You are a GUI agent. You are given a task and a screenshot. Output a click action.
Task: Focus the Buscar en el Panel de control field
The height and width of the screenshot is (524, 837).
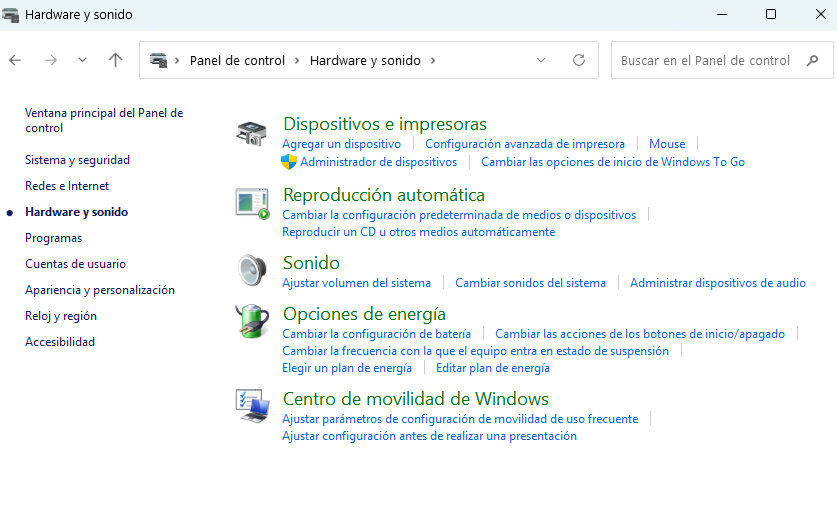(x=722, y=60)
